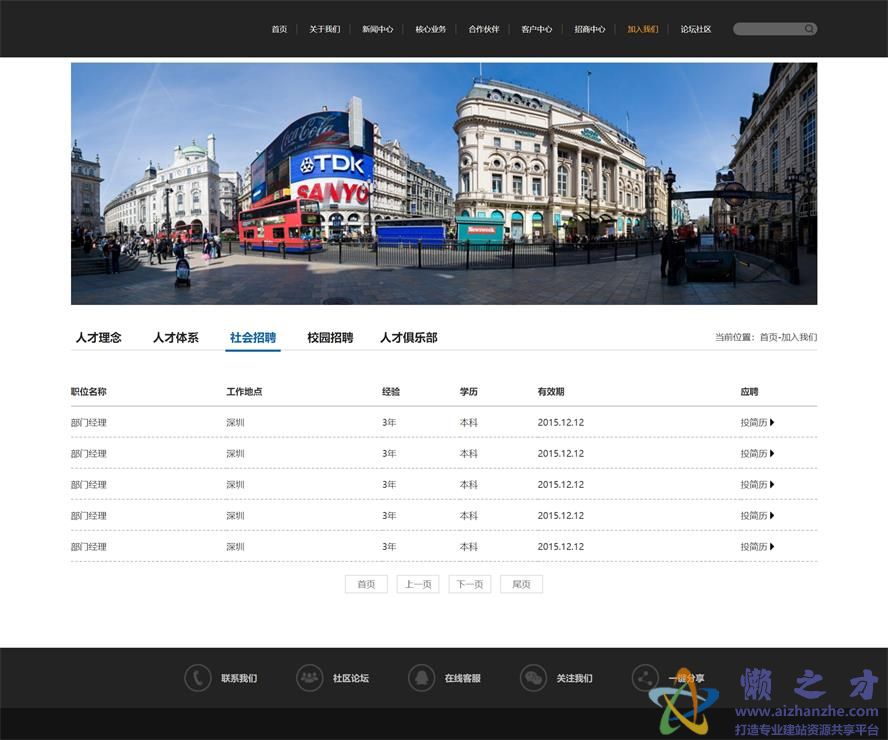
Task: Go to 核心业务 in the top navigation
Action: point(431,29)
